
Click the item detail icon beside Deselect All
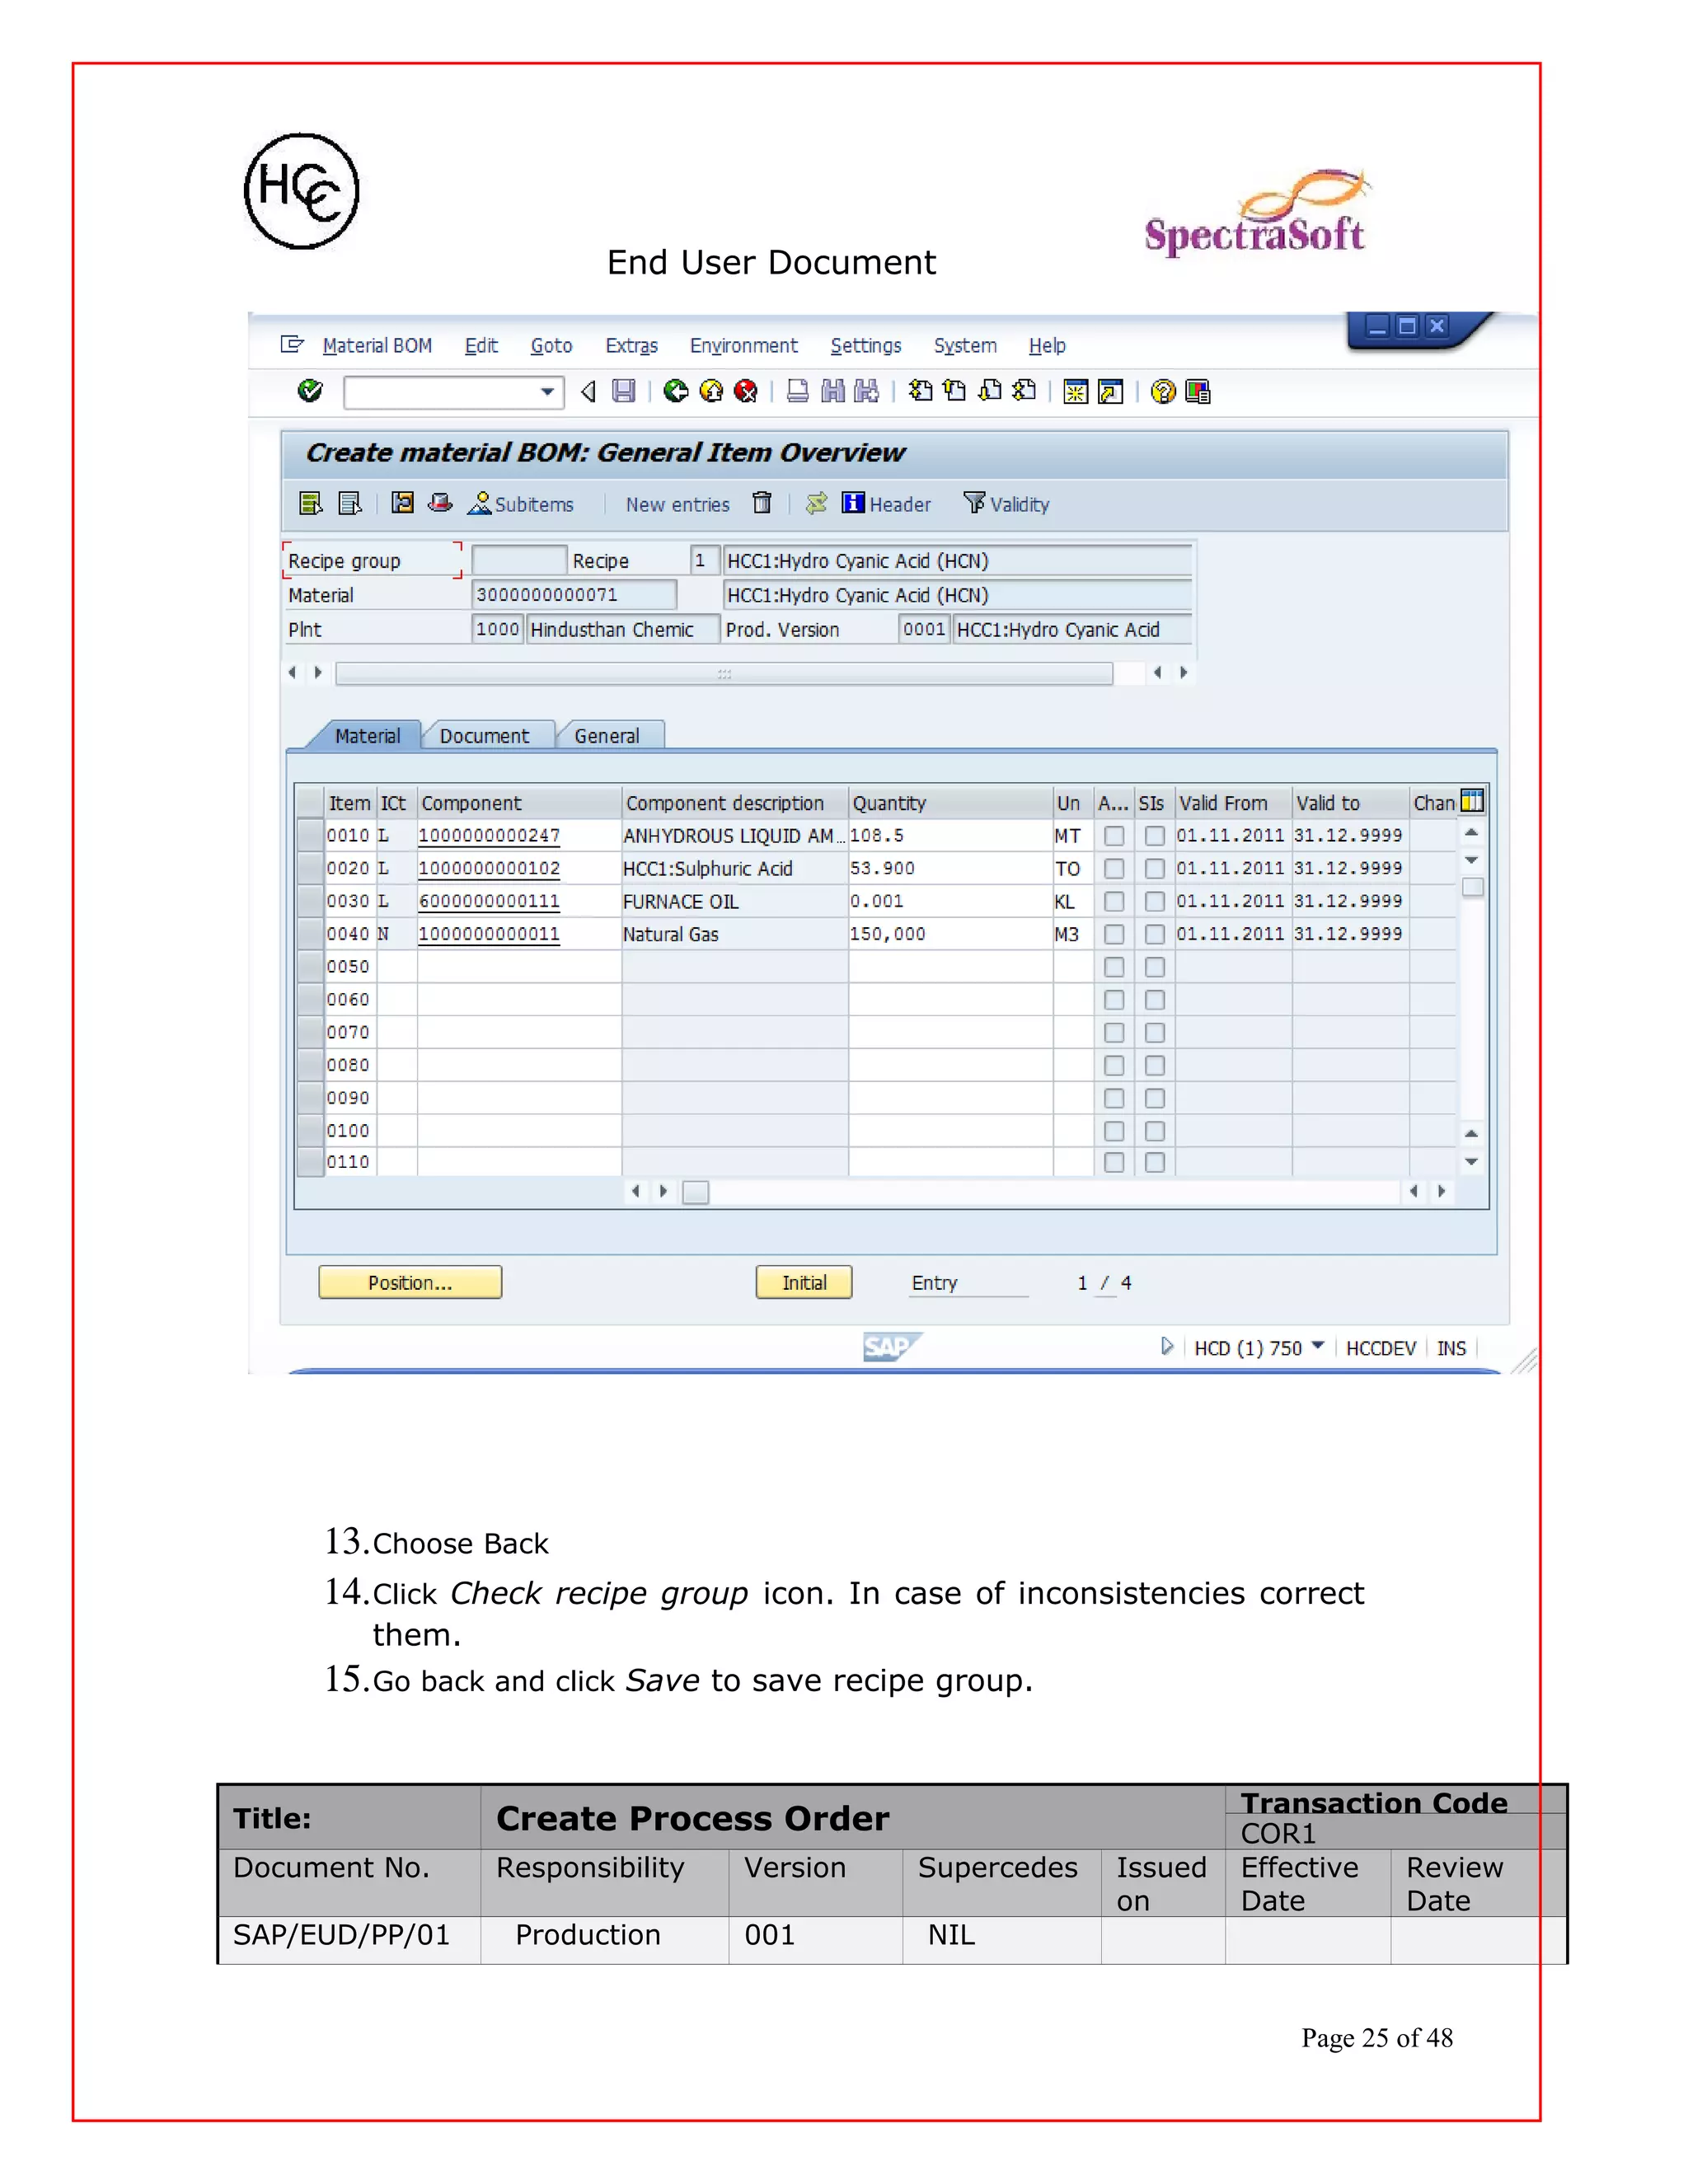tap(402, 503)
